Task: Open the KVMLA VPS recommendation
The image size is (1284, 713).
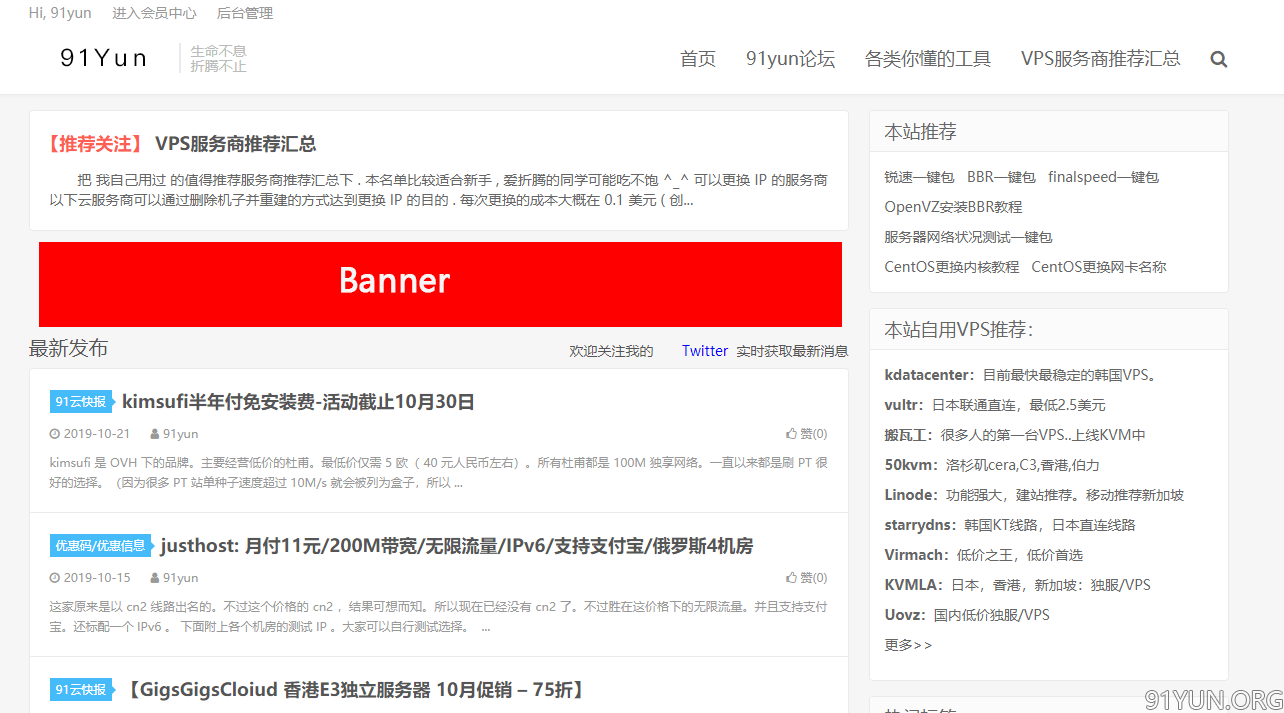Action: [x=1018, y=585]
